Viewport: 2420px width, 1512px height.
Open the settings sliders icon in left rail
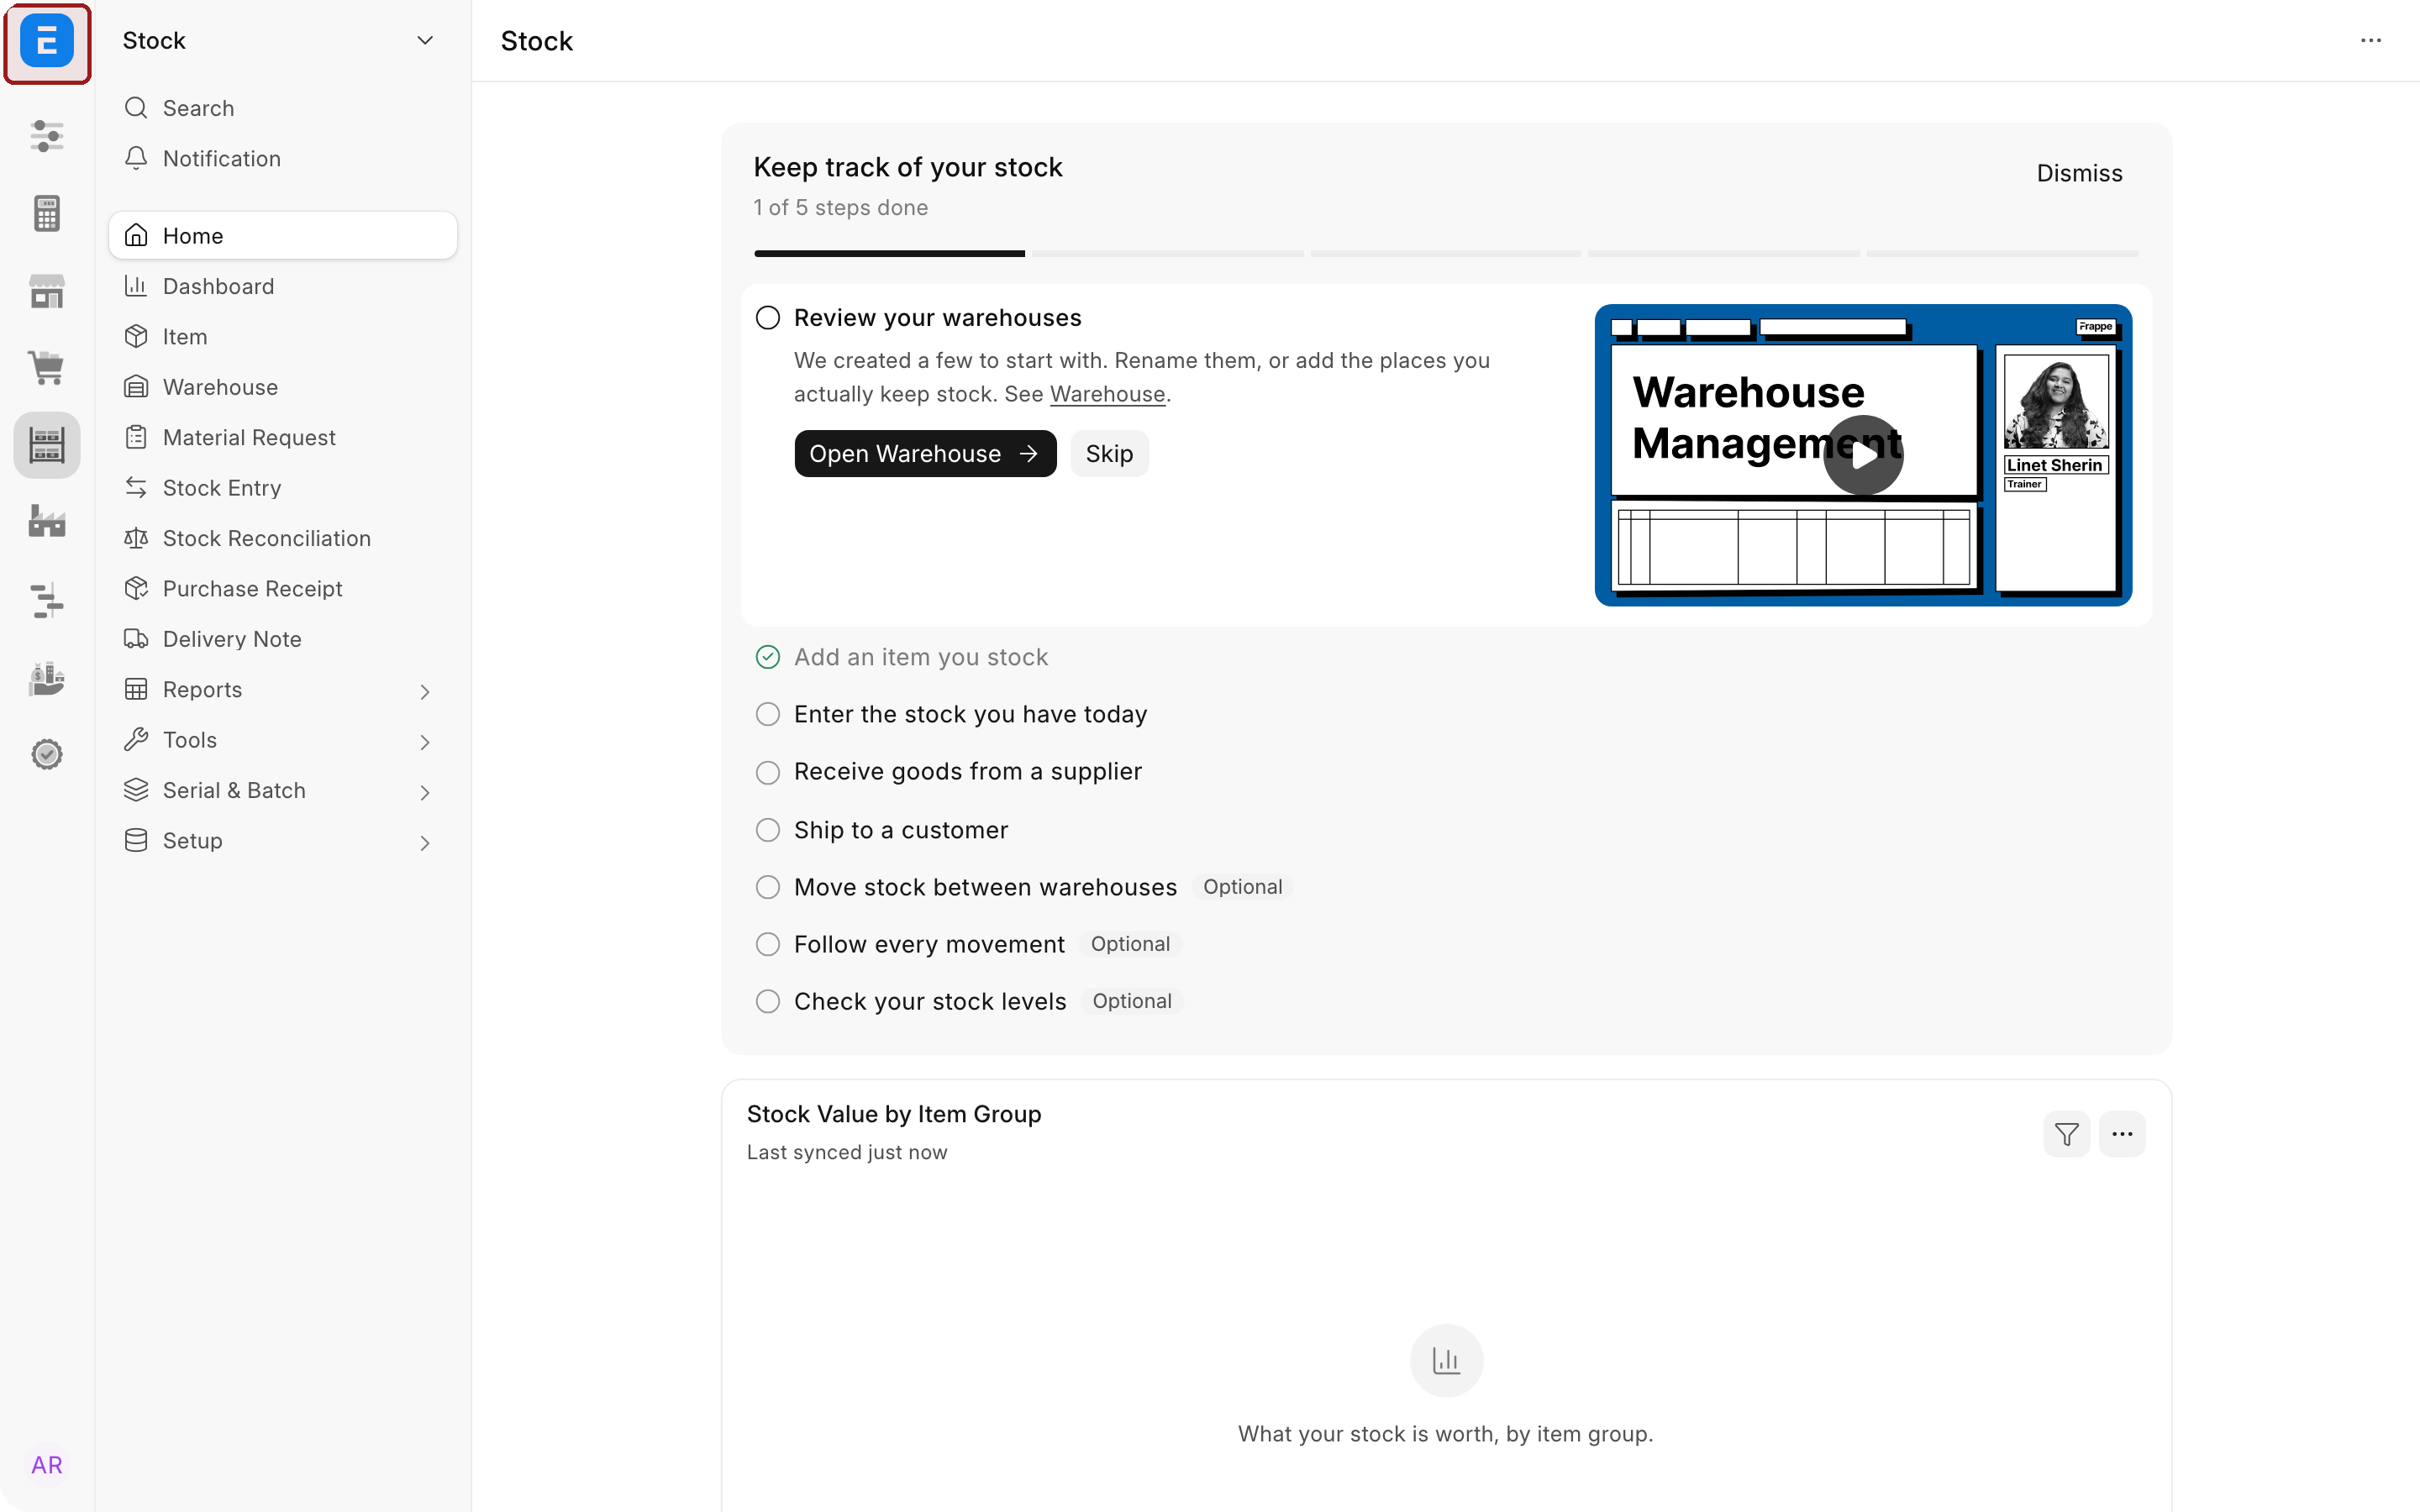pos(47,135)
